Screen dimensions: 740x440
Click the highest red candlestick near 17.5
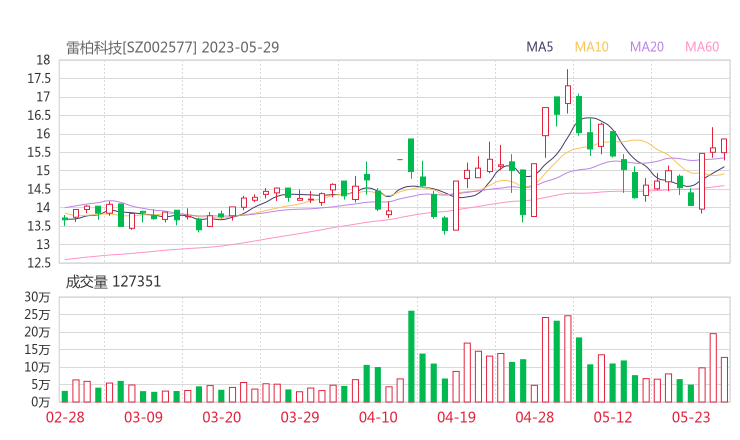pos(568,94)
